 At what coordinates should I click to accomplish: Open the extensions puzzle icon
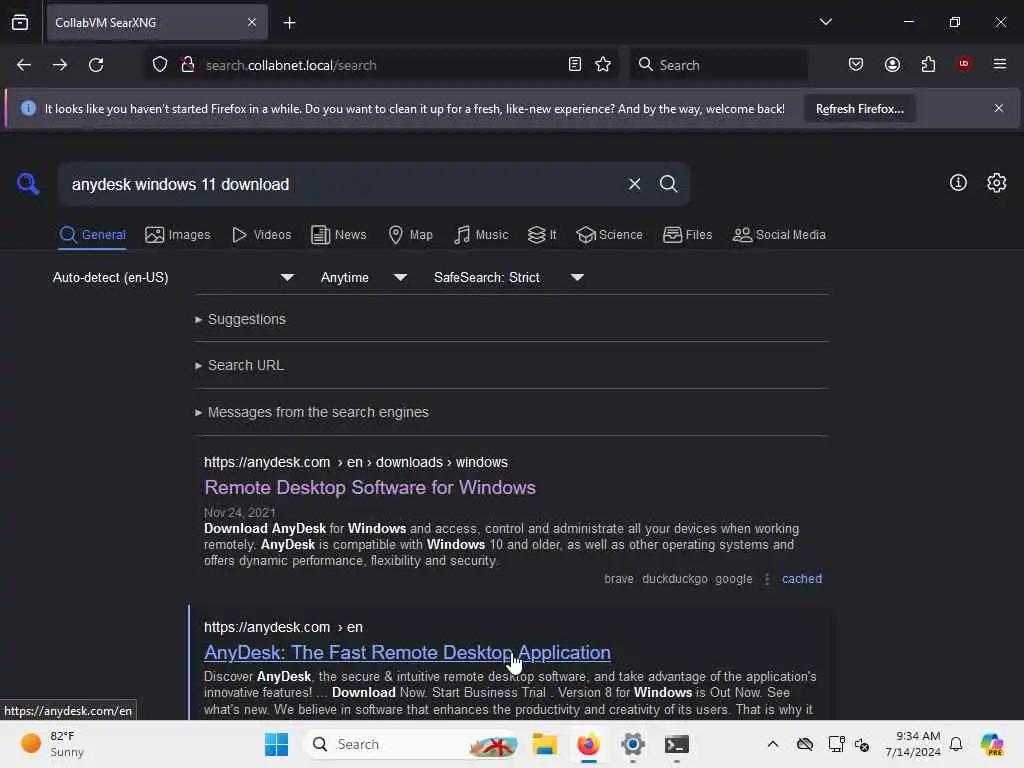pyautogui.click(x=928, y=65)
